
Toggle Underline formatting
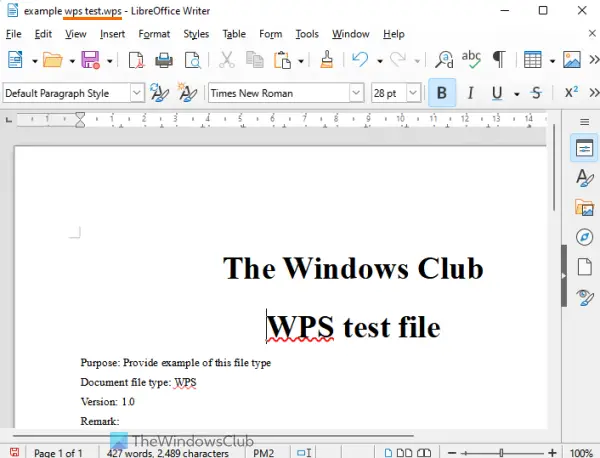[497, 93]
